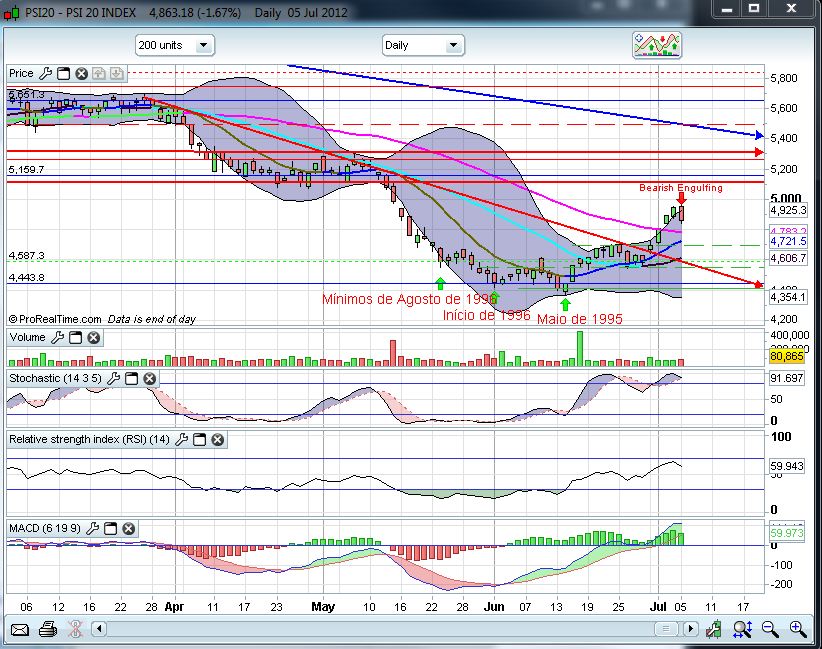
Task: Maximize the Price panel
Action: [63, 73]
